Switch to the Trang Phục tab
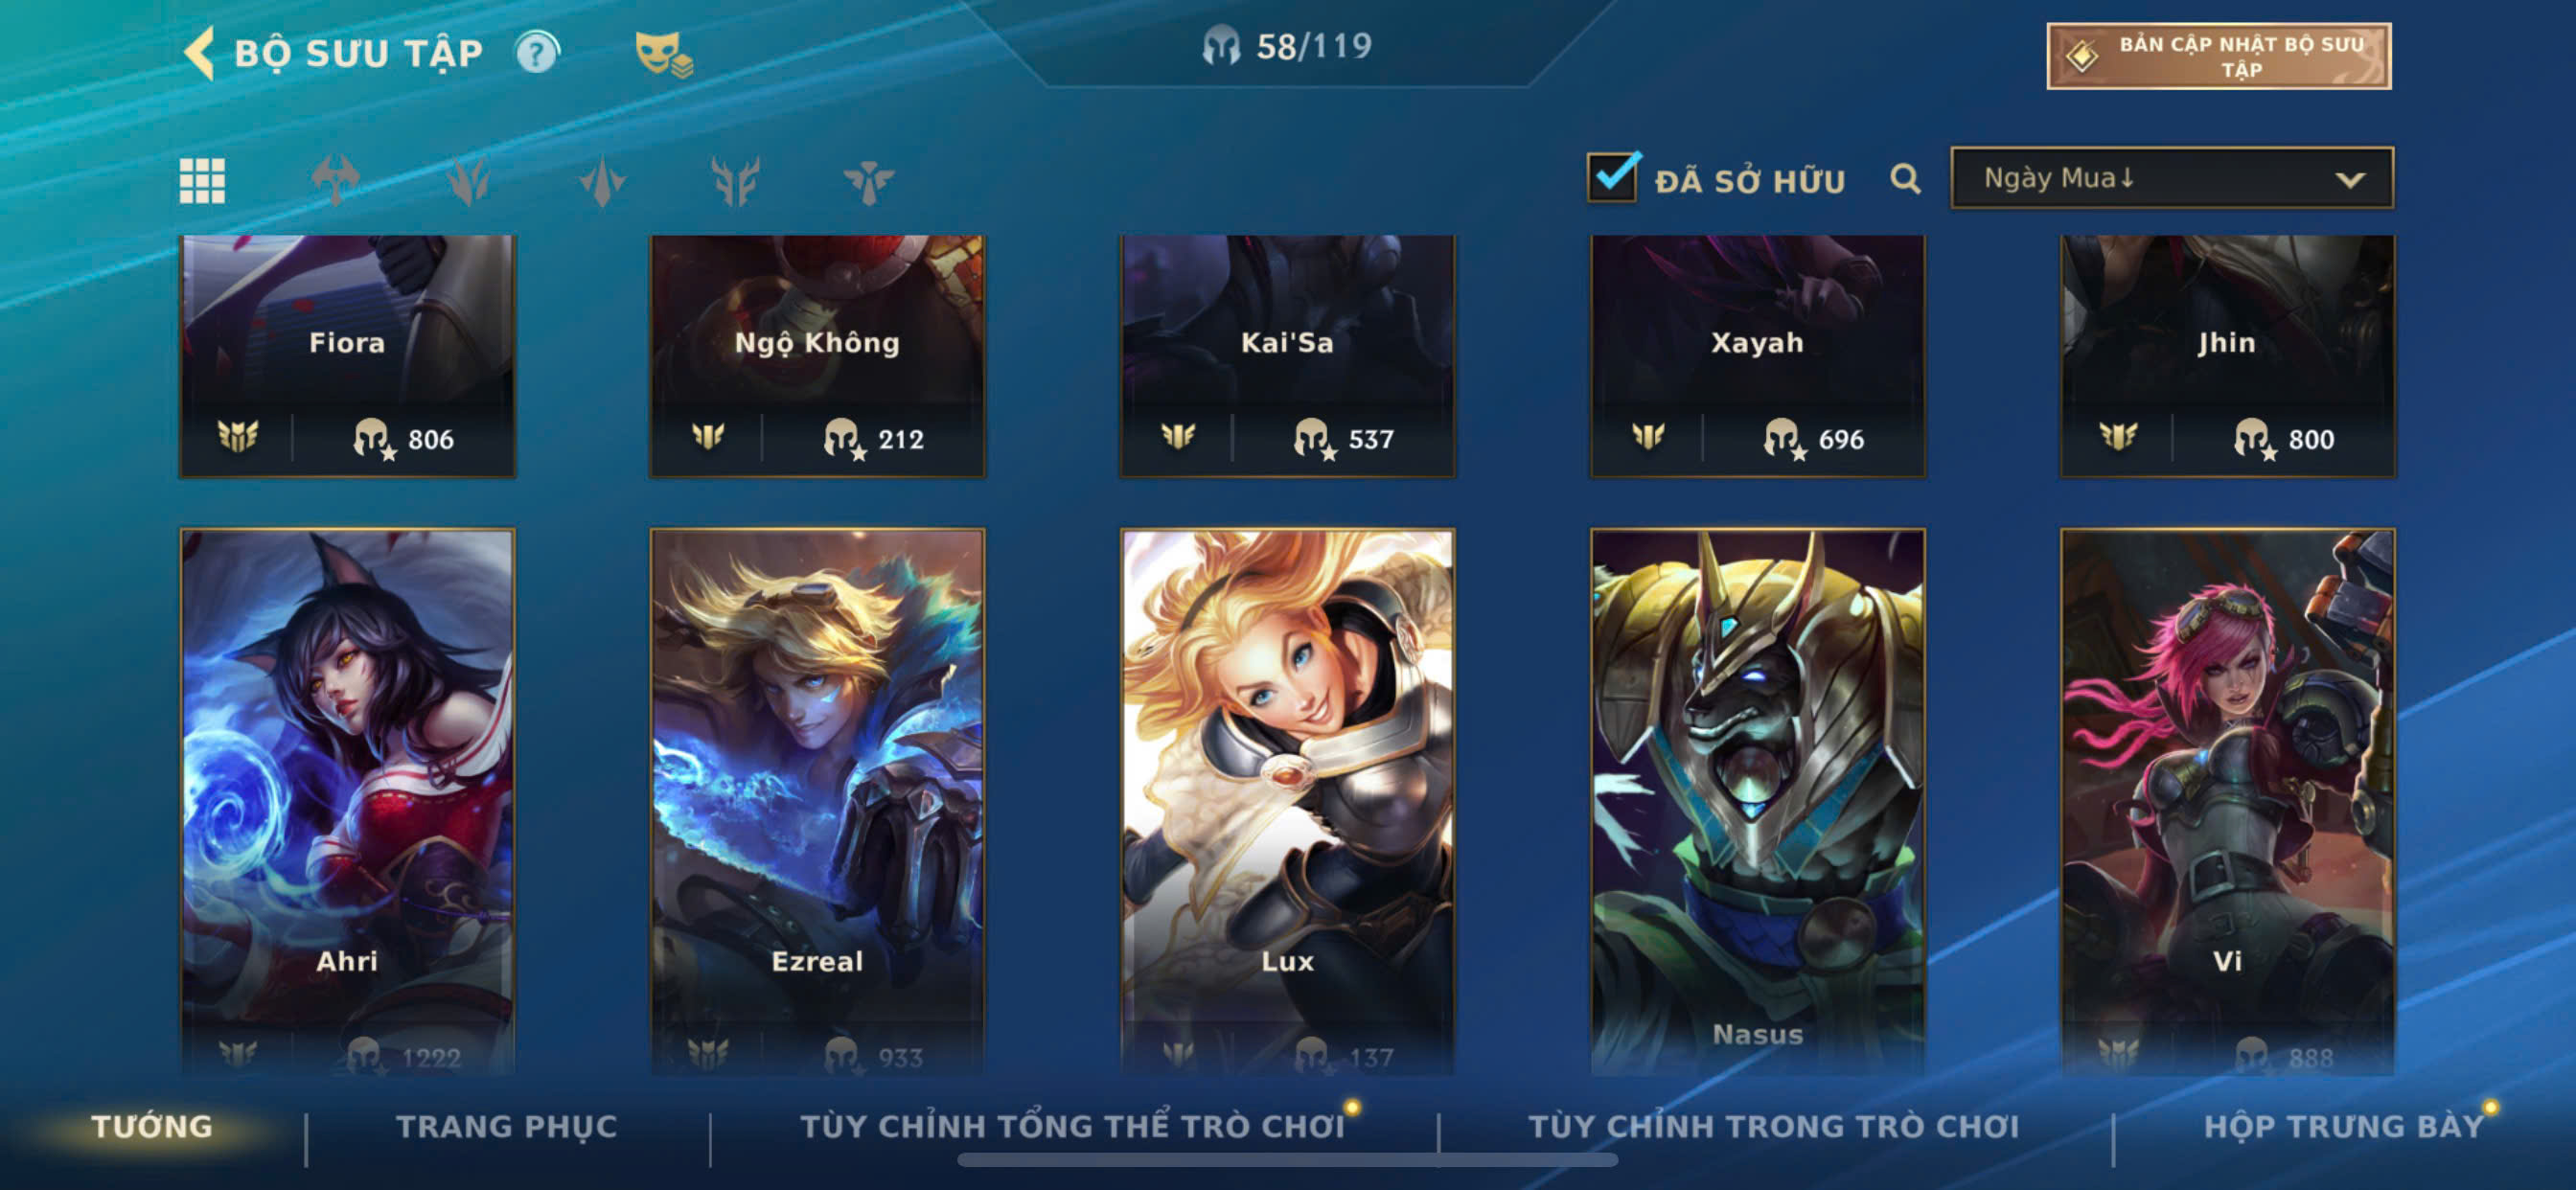 point(507,1127)
